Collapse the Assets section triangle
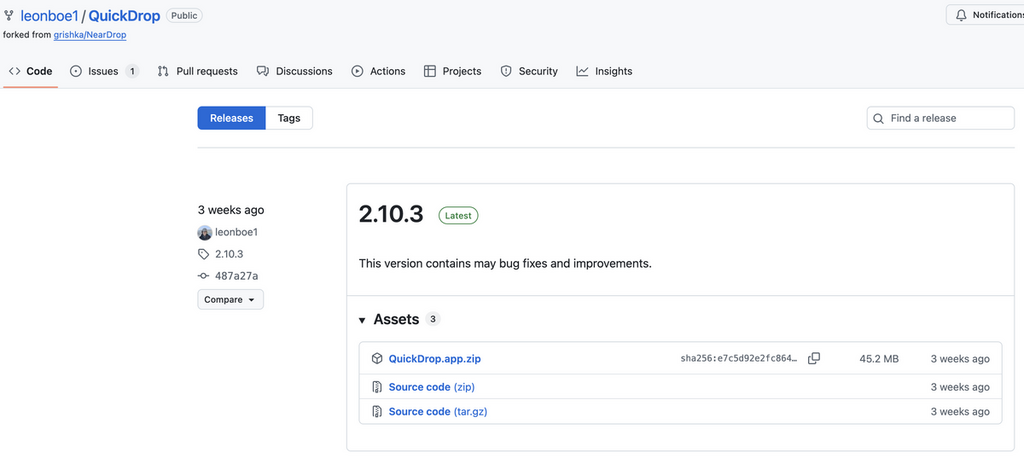Image resolution: width=1024 pixels, height=458 pixels. pos(362,320)
